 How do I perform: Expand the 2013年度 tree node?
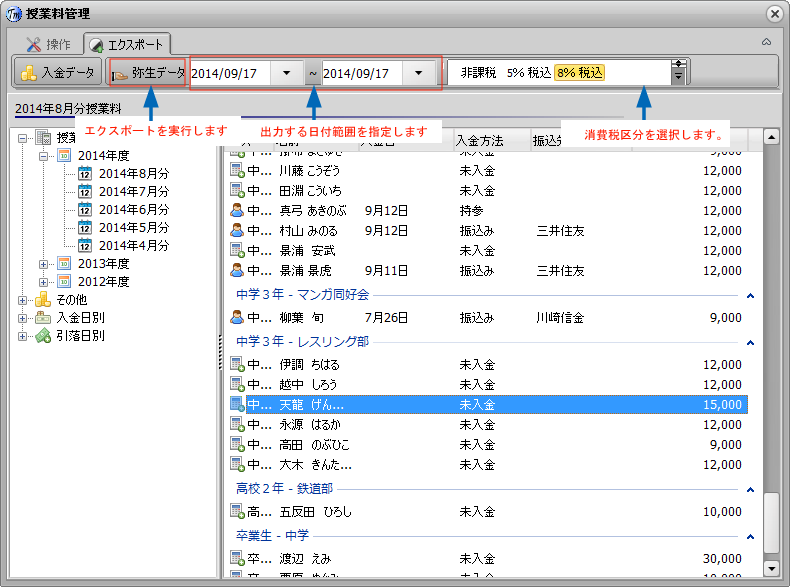(x=44, y=264)
